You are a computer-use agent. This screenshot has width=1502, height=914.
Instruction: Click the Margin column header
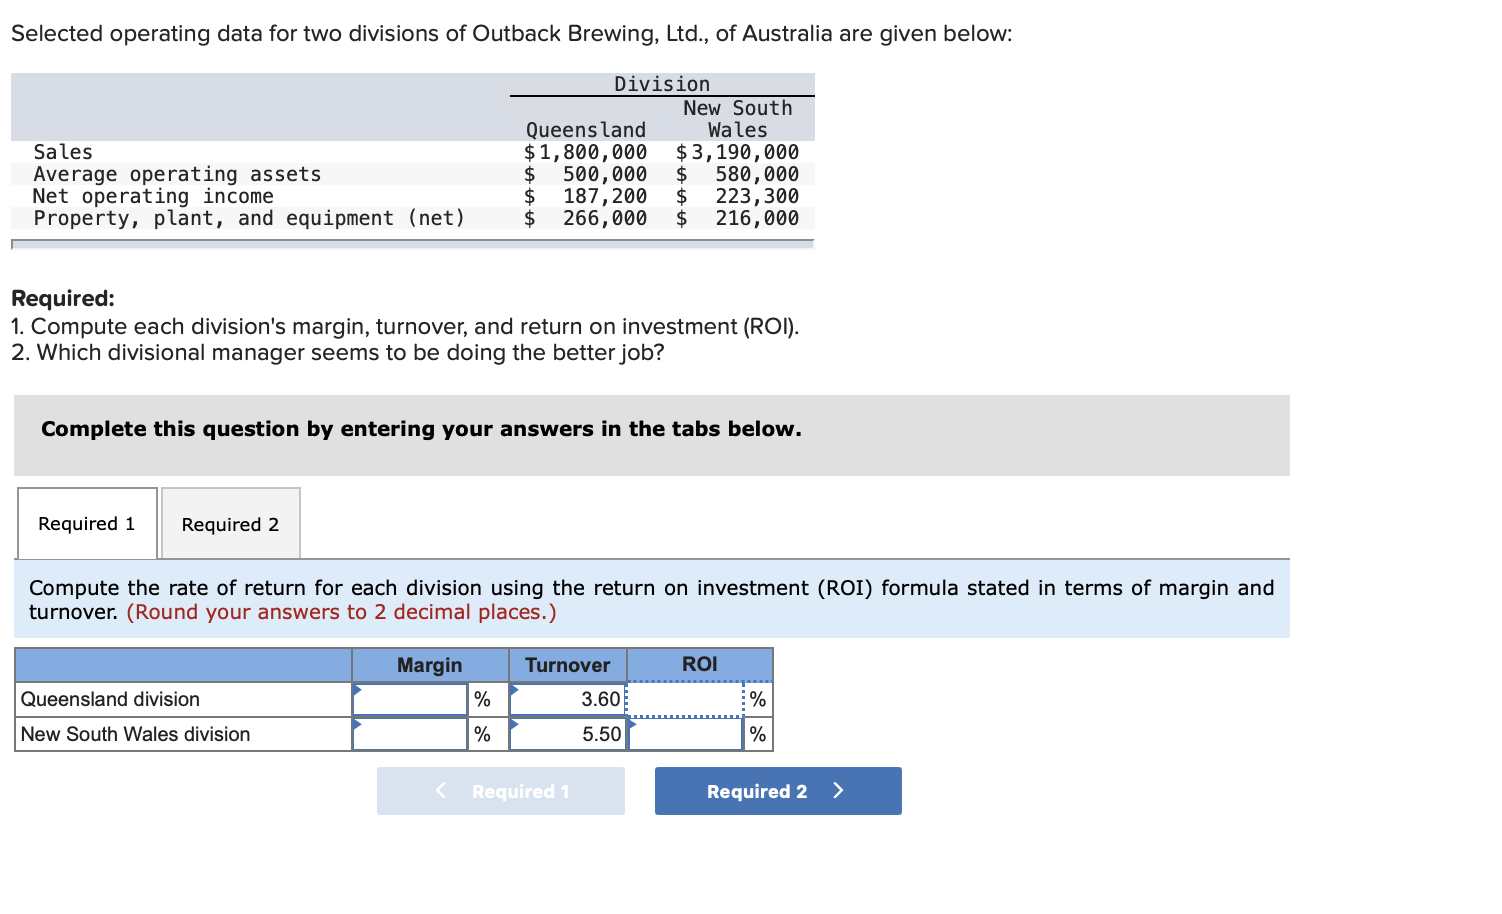coord(429,664)
